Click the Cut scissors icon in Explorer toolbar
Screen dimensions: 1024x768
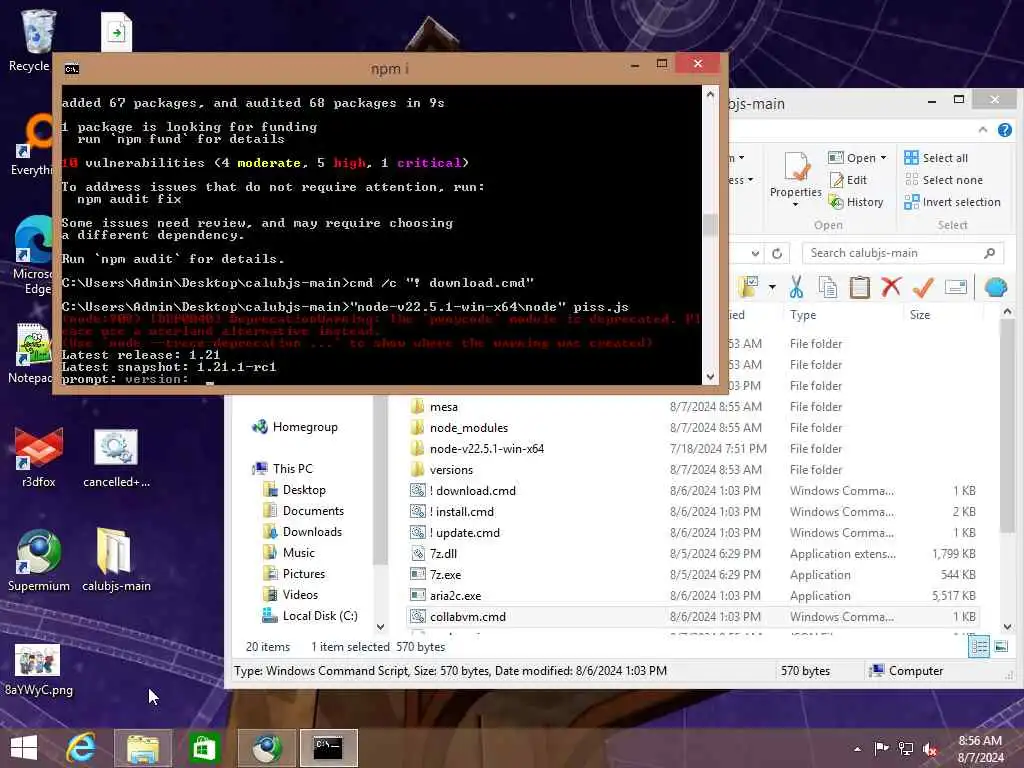pos(795,287)
